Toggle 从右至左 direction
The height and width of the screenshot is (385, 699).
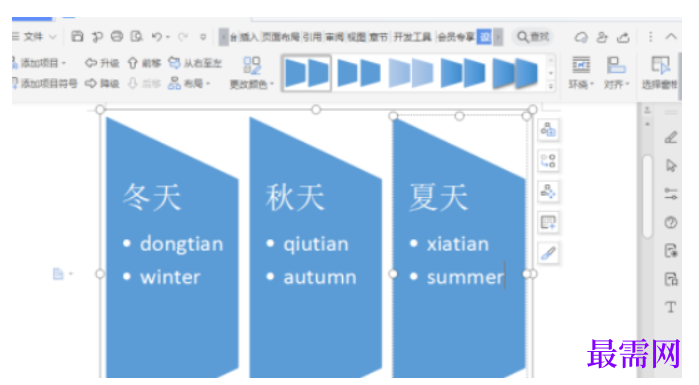coord(195,63)
